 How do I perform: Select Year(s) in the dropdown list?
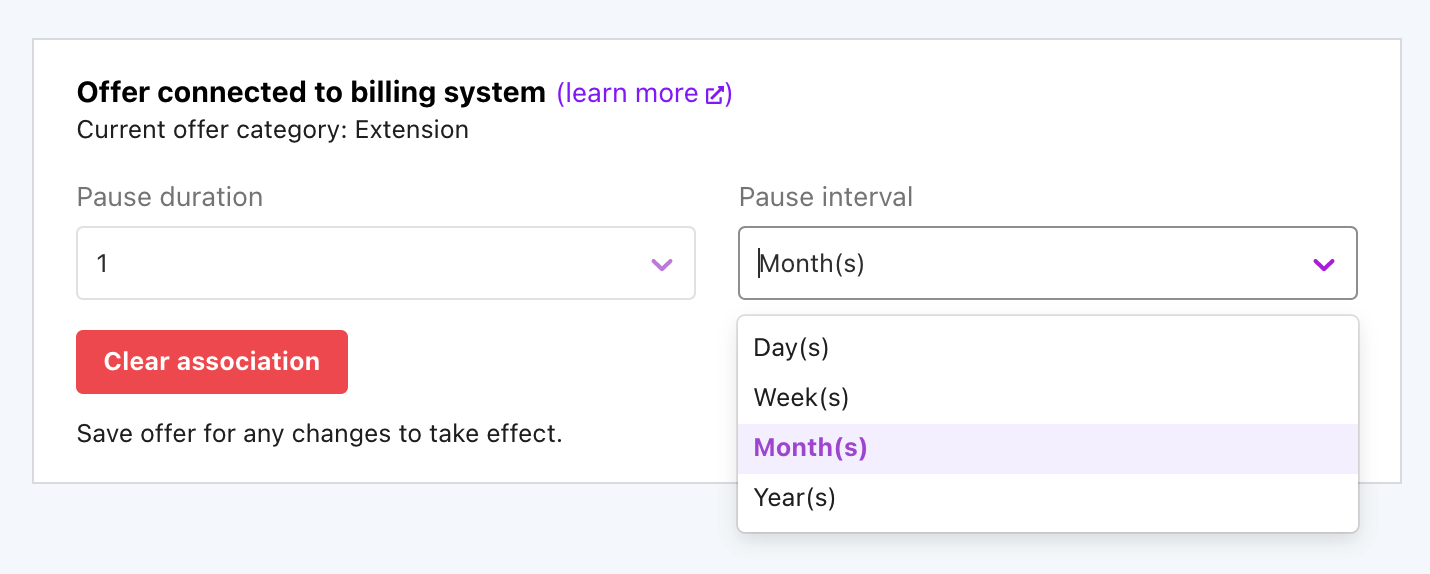click(x=794, y=497)
